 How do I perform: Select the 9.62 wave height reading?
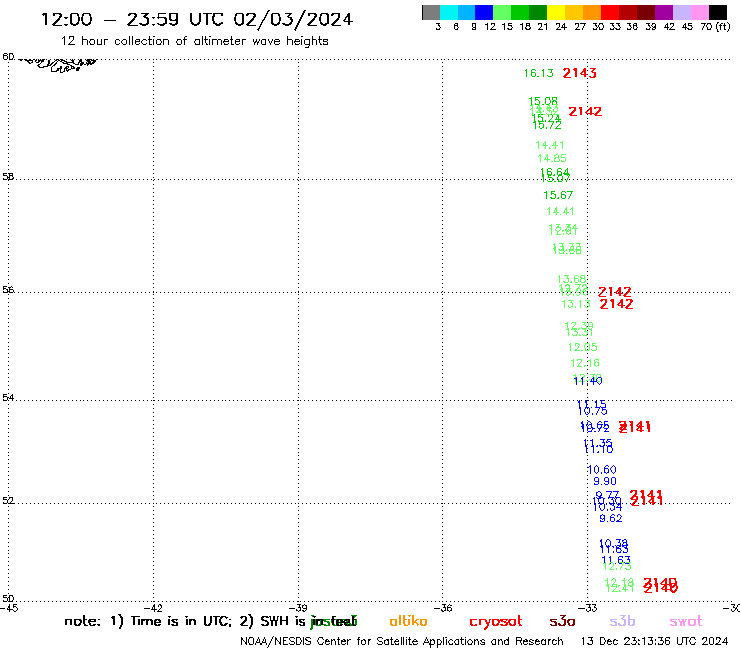click(611, 518)
